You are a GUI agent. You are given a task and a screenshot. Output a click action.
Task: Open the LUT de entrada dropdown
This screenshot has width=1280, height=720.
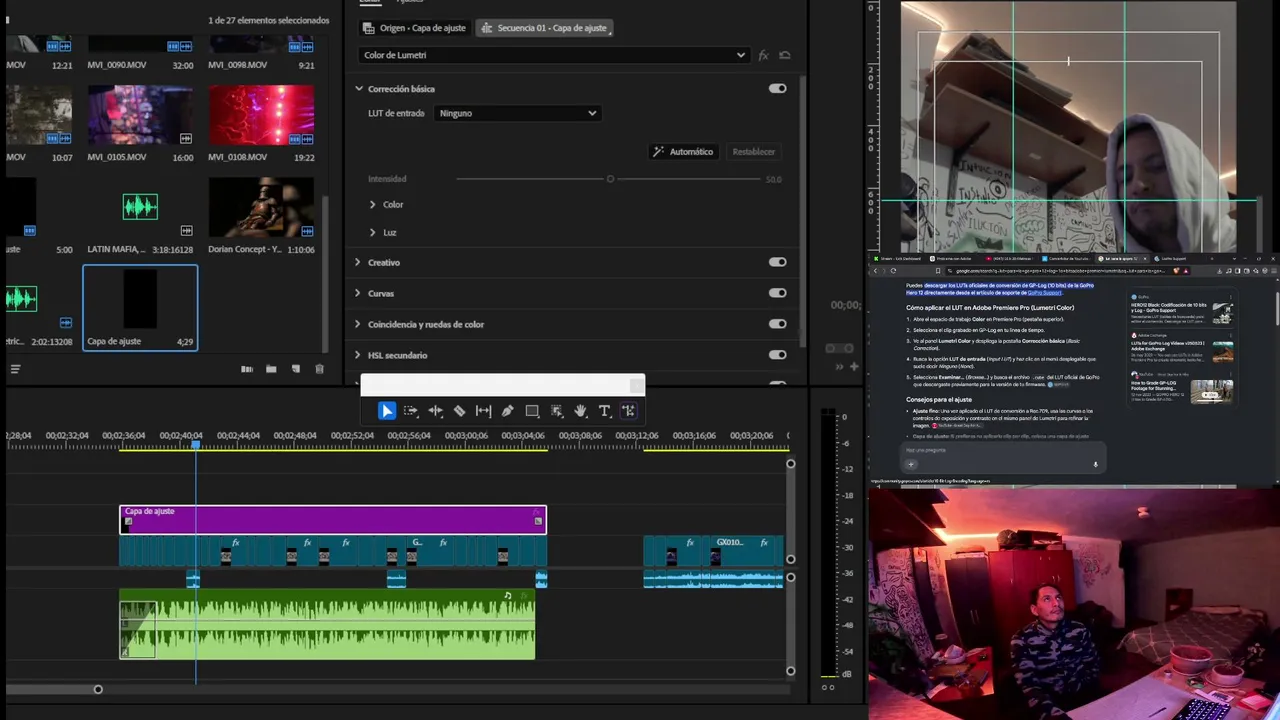click(517, 113)
